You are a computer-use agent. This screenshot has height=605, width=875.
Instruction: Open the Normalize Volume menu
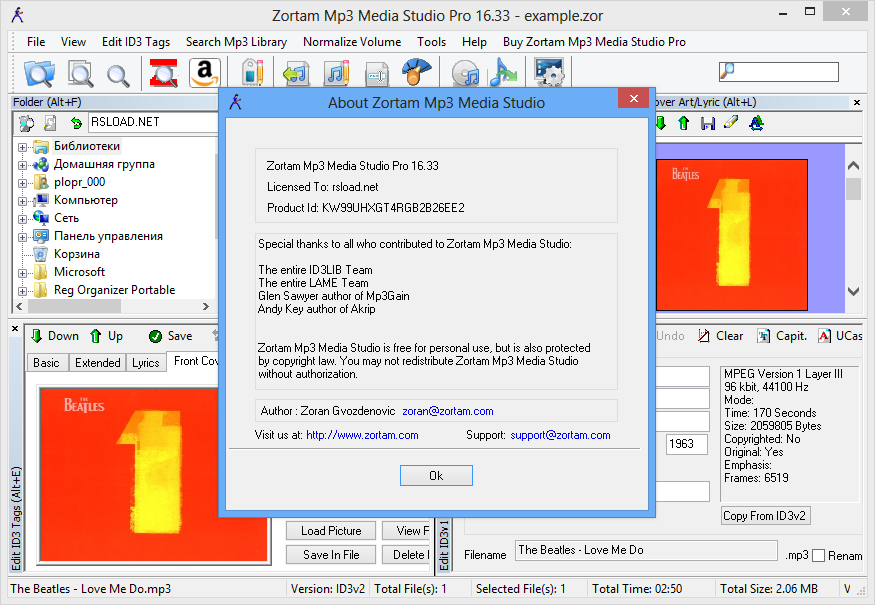click(x=352, y=42)
